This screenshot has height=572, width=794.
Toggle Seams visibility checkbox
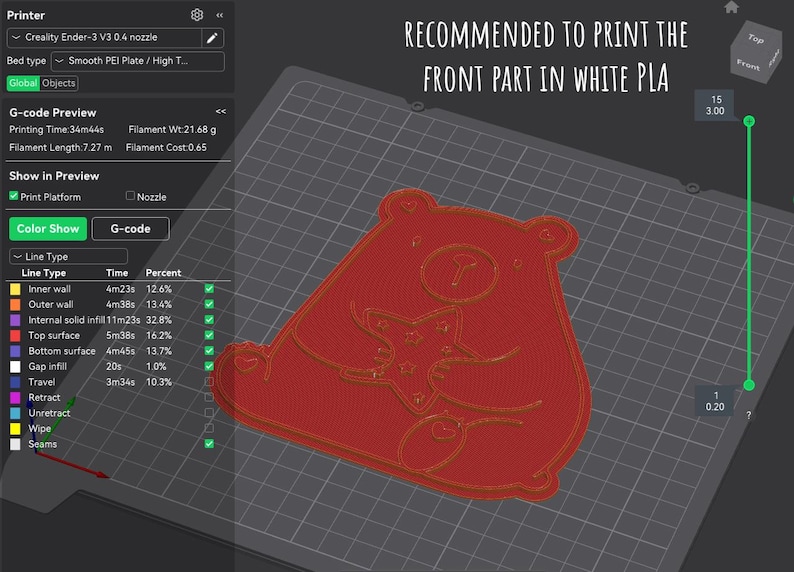coord(209,443)
